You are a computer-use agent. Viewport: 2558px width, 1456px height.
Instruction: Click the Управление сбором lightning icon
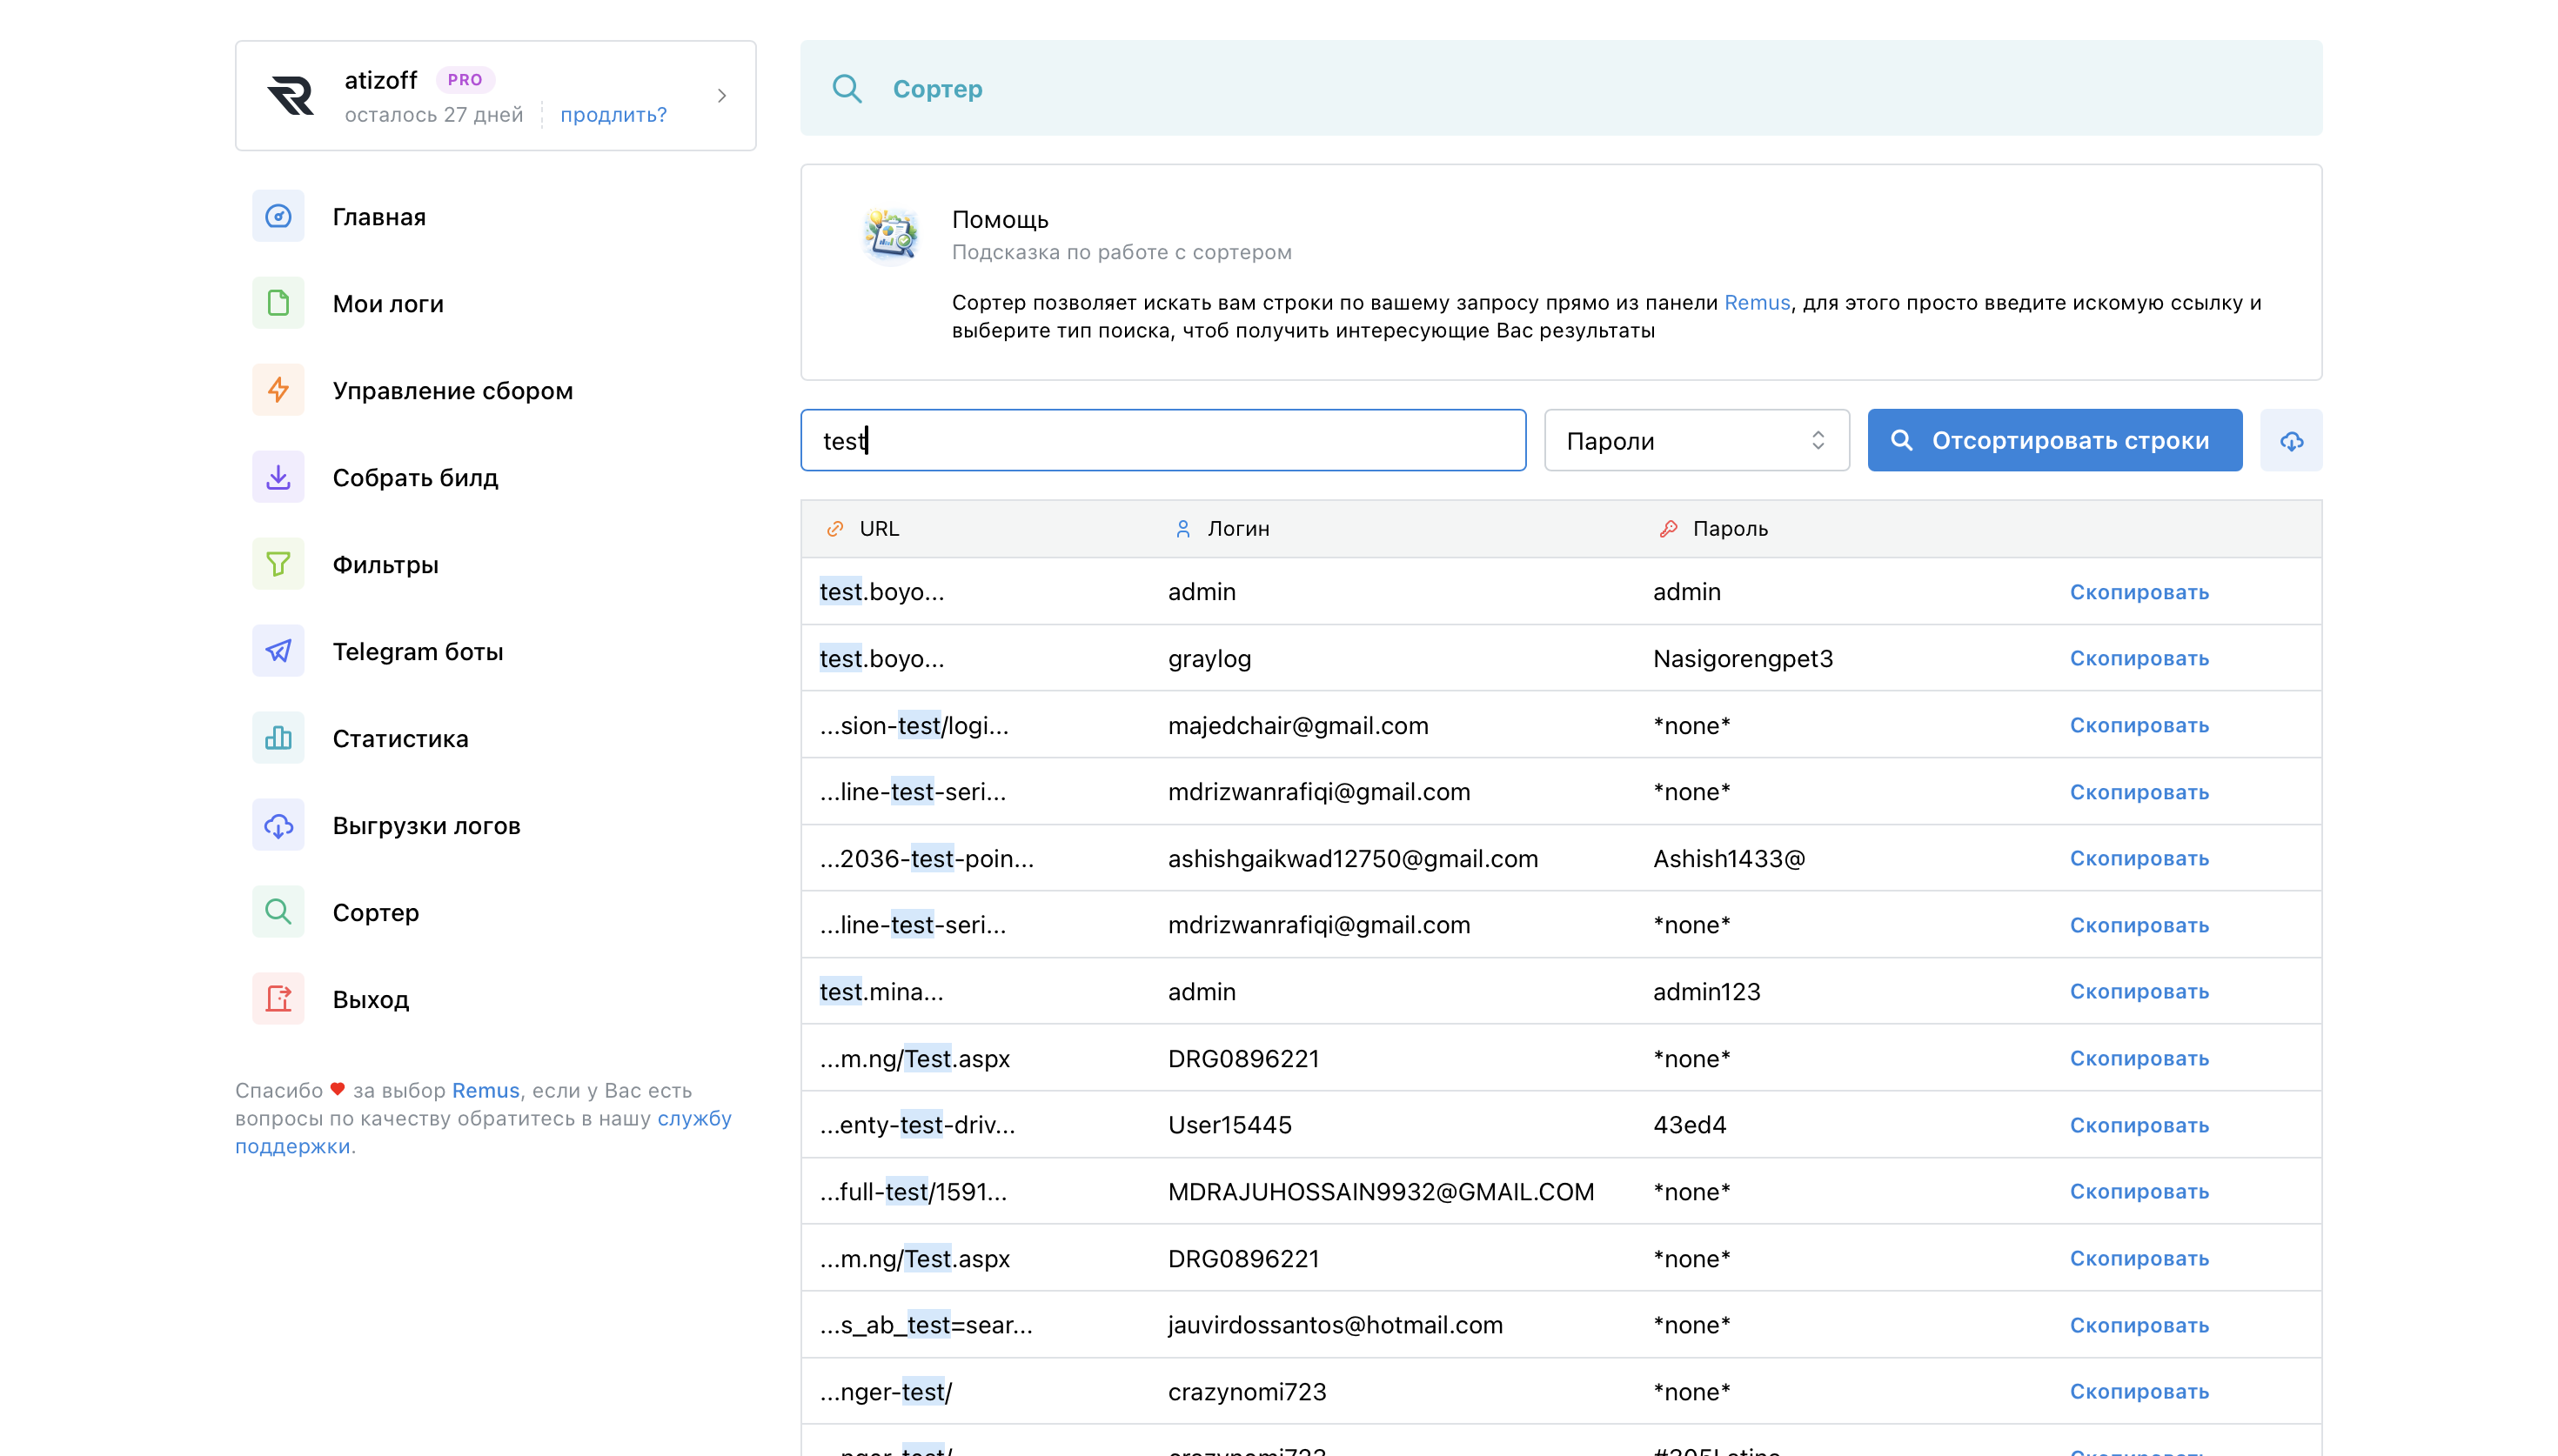click(x=278, y=390)
